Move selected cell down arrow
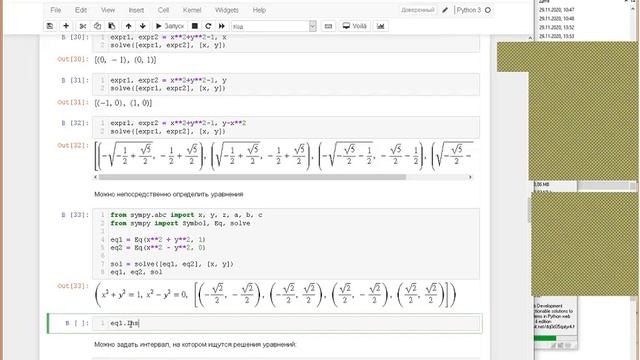The height and width of the screenshot is (360, 640). 142,26
